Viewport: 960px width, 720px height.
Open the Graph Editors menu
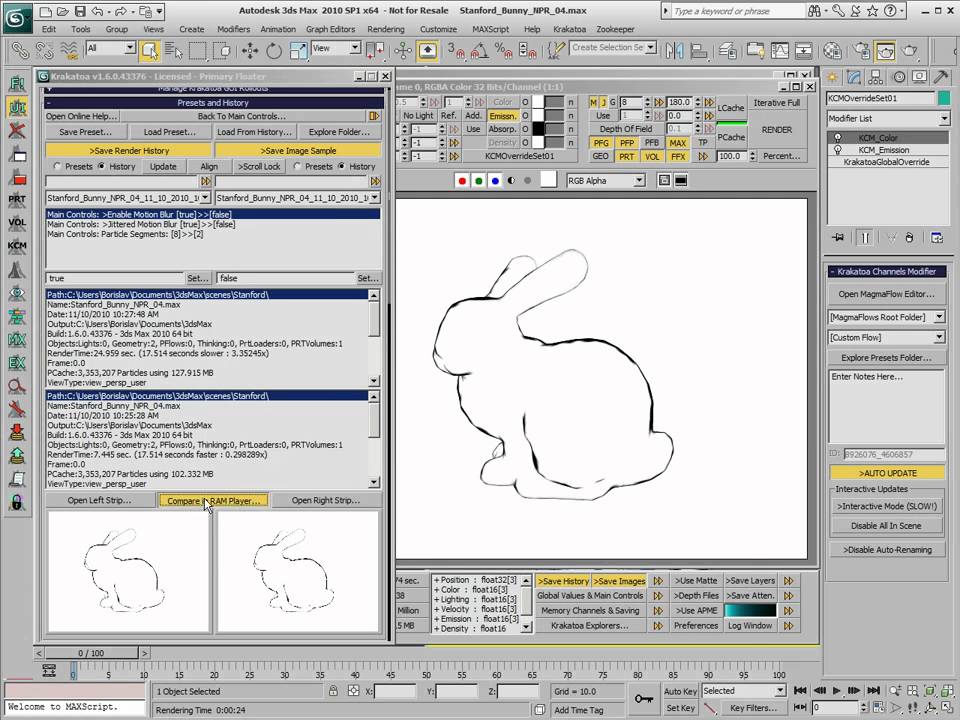[330, 29]
